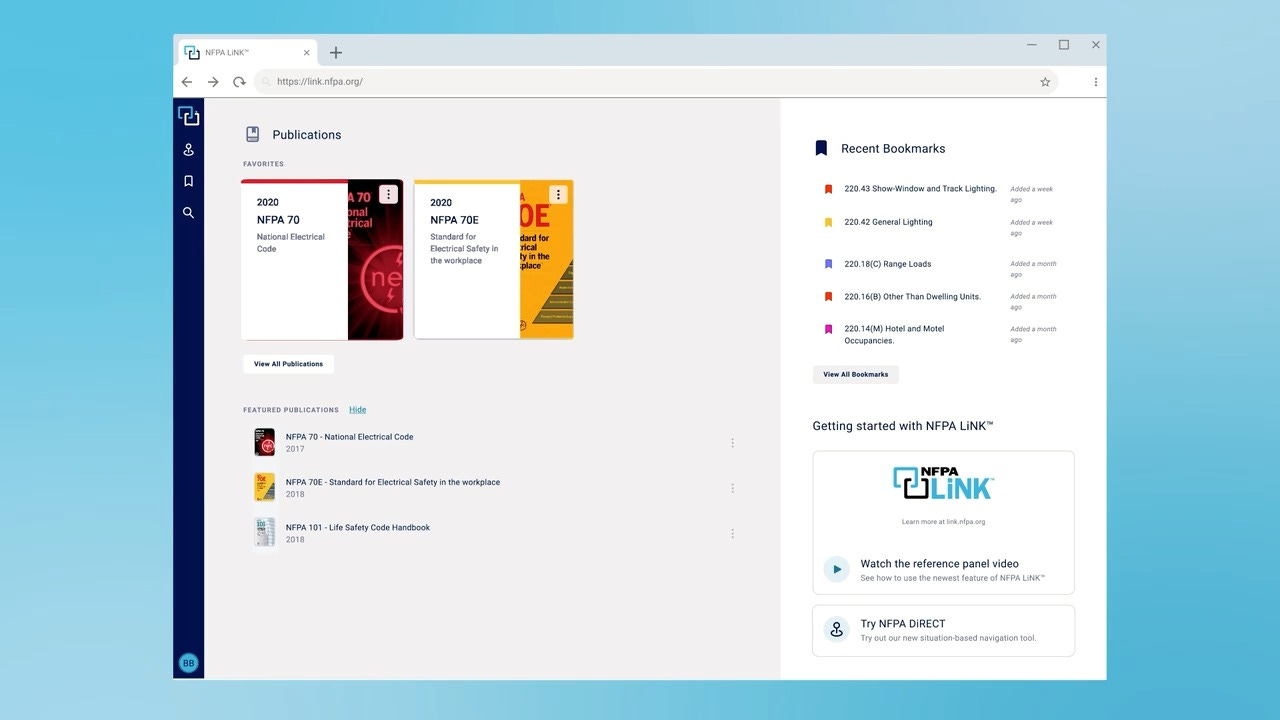1280x720 pixels.
Task: Open bookmark 220.18(C) Range Loads
Action: point(887,264)
